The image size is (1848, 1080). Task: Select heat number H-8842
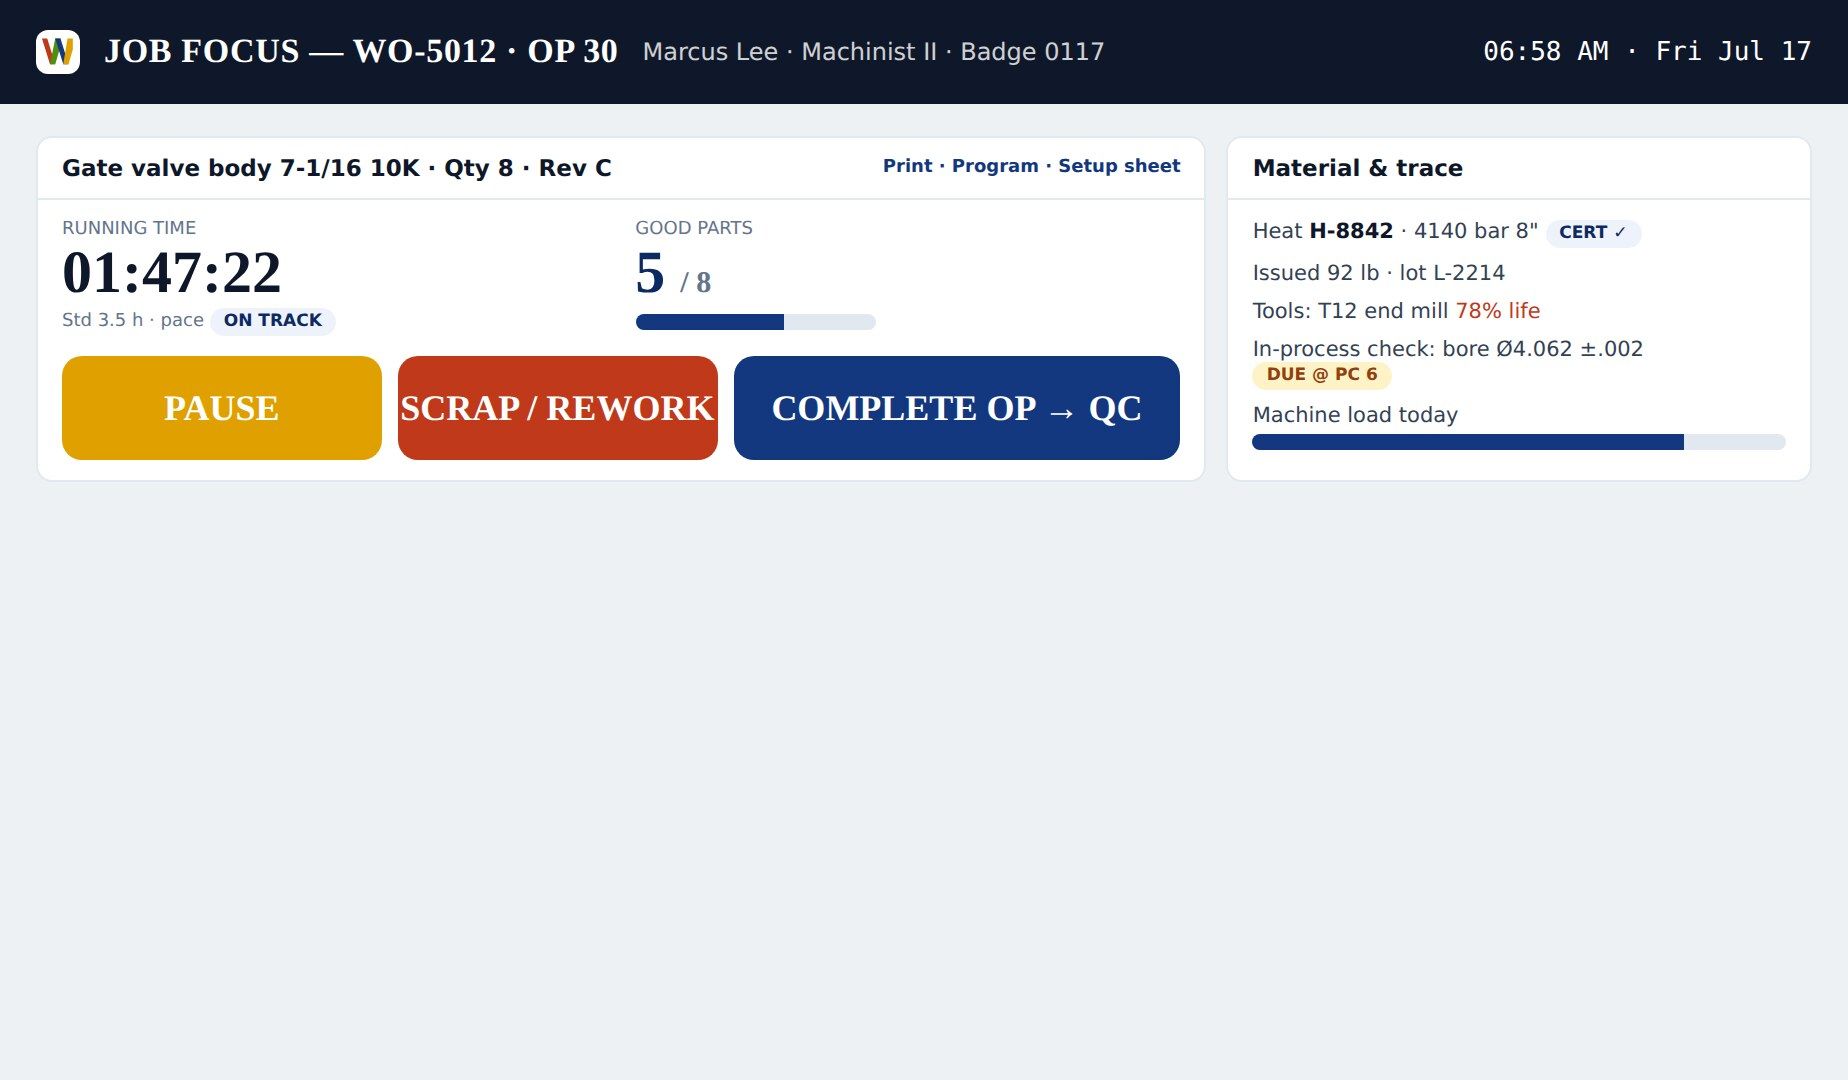coord(1351,231)
